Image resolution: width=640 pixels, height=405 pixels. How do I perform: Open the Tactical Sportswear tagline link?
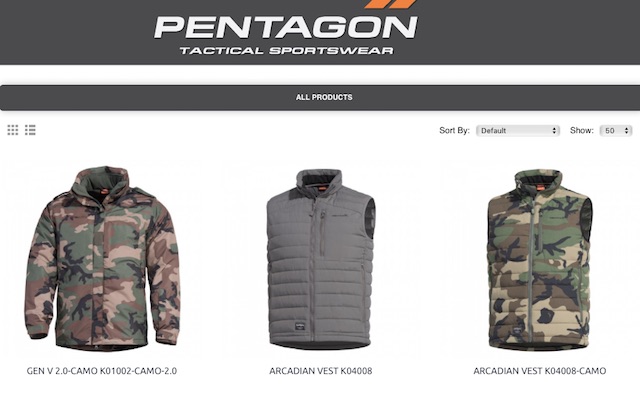click(287, 51)
